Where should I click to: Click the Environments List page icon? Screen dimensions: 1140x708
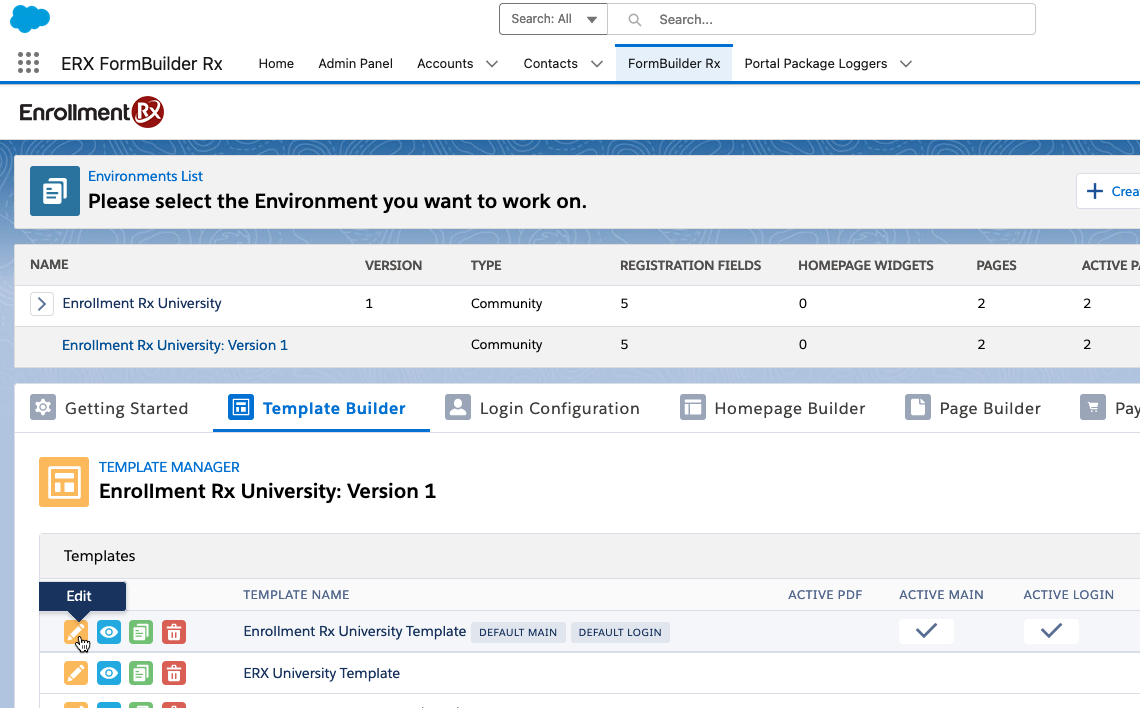click(x=55, y=191)
